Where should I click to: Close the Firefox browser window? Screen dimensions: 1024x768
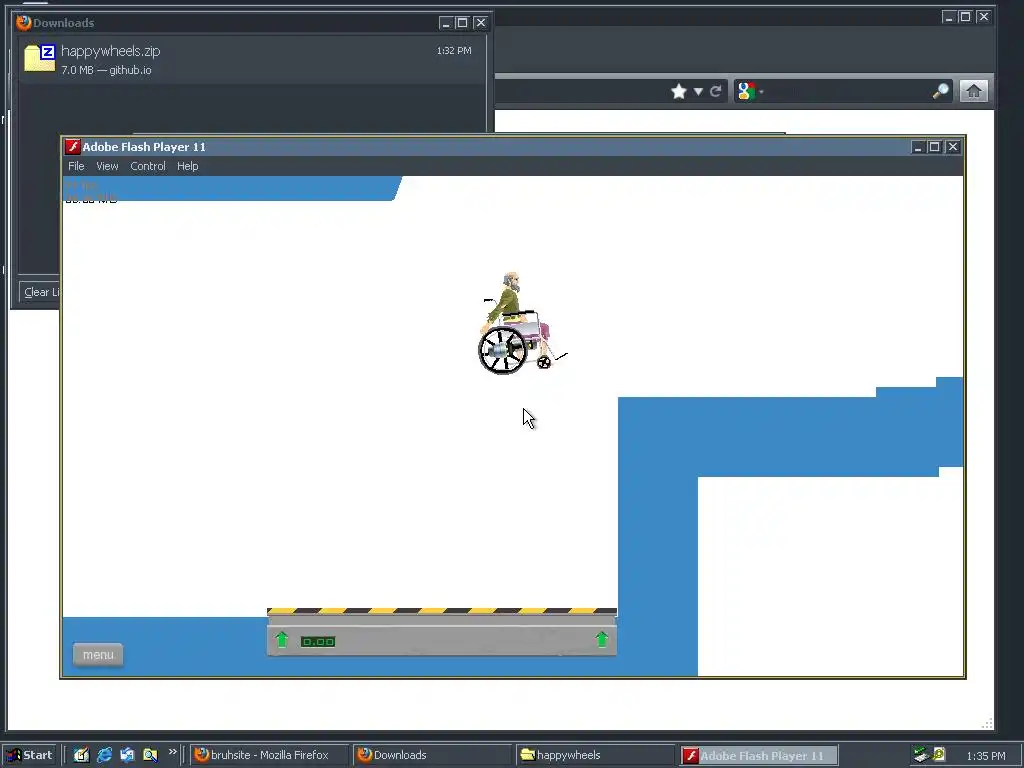pyautogui.click(x=983, y=17)
